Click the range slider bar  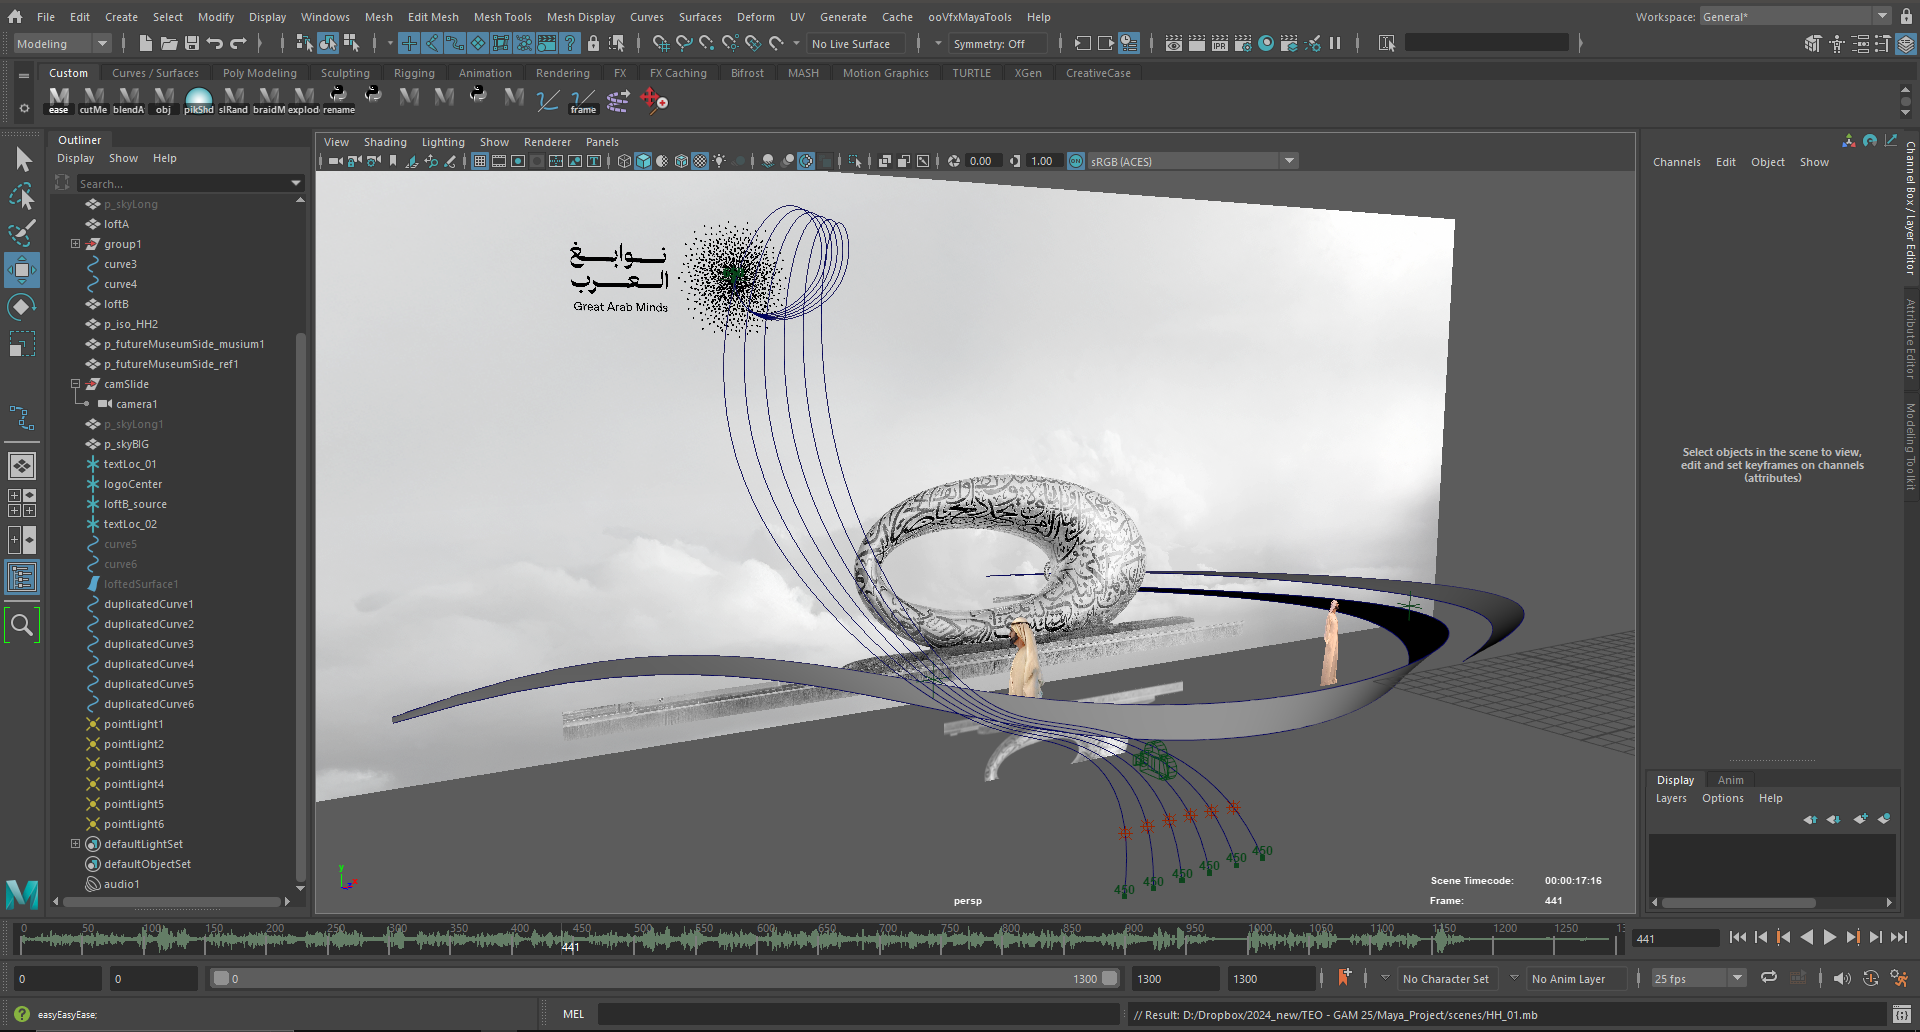click(x=660, y=979)
